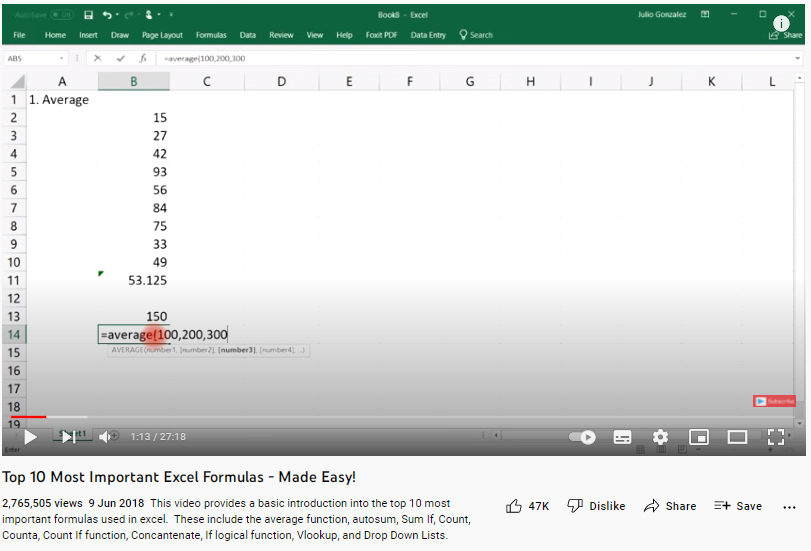Viewport: 811px width, 551px height.
Task: Switch to miniplayer mode
Action: pos(699,437)
